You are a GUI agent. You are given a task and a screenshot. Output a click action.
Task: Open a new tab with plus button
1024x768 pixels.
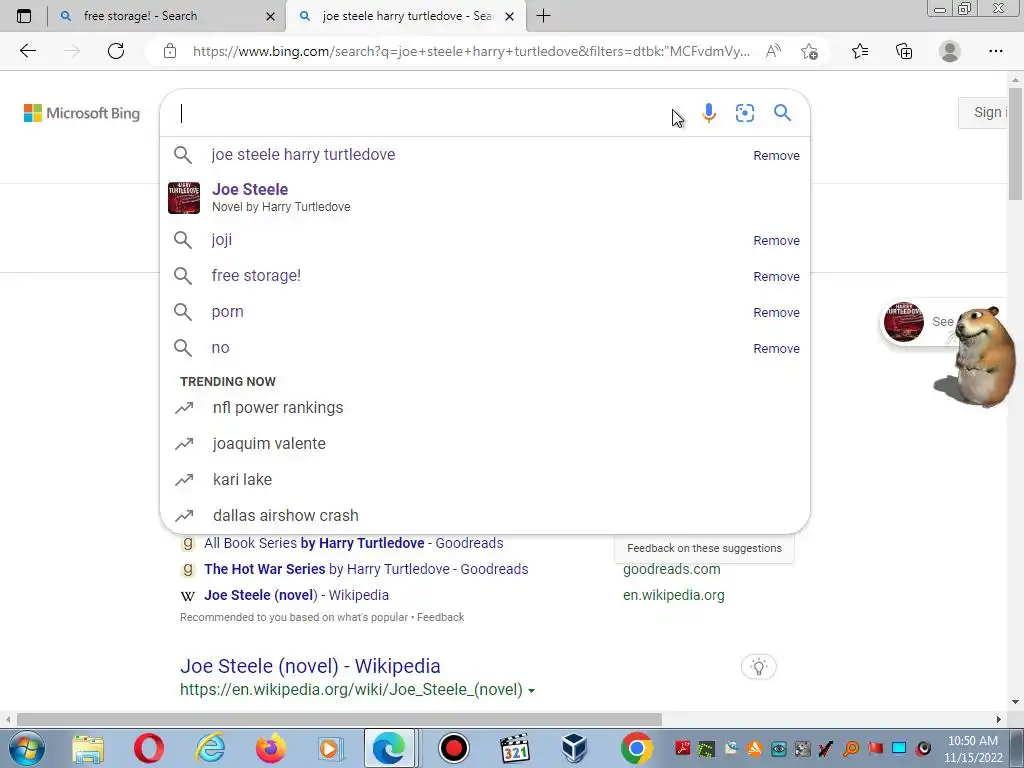543,16
